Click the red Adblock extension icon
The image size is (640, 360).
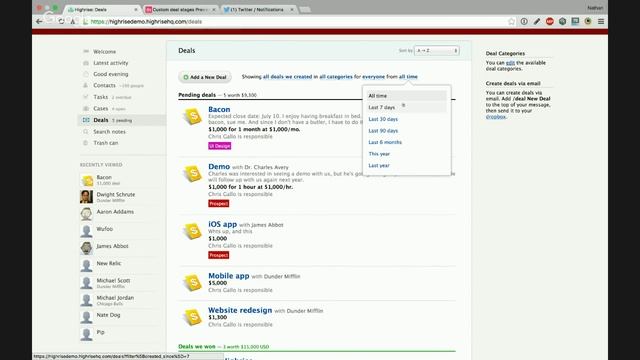coord(549,22)
